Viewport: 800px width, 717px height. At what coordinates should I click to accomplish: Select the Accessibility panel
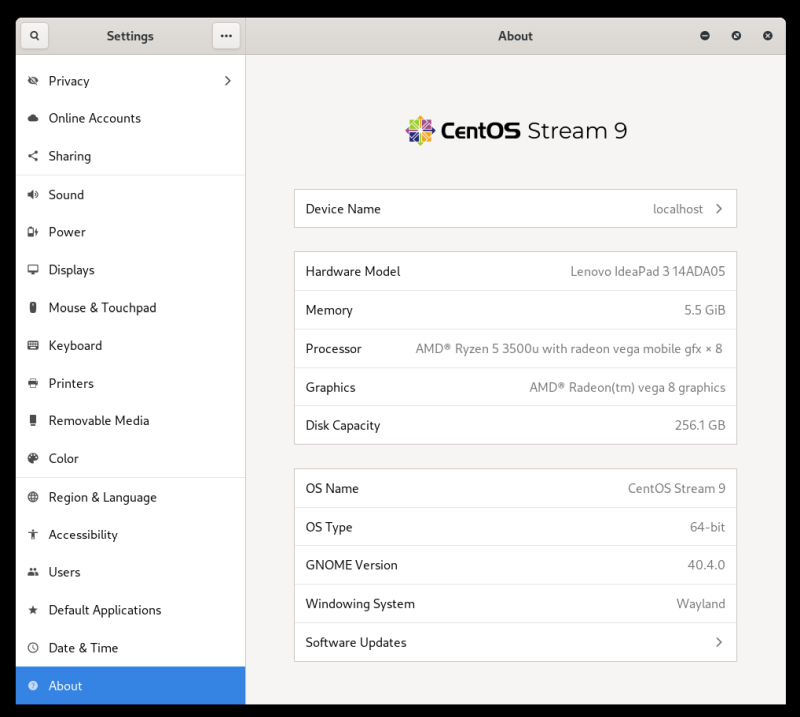[x=131, y=534]
